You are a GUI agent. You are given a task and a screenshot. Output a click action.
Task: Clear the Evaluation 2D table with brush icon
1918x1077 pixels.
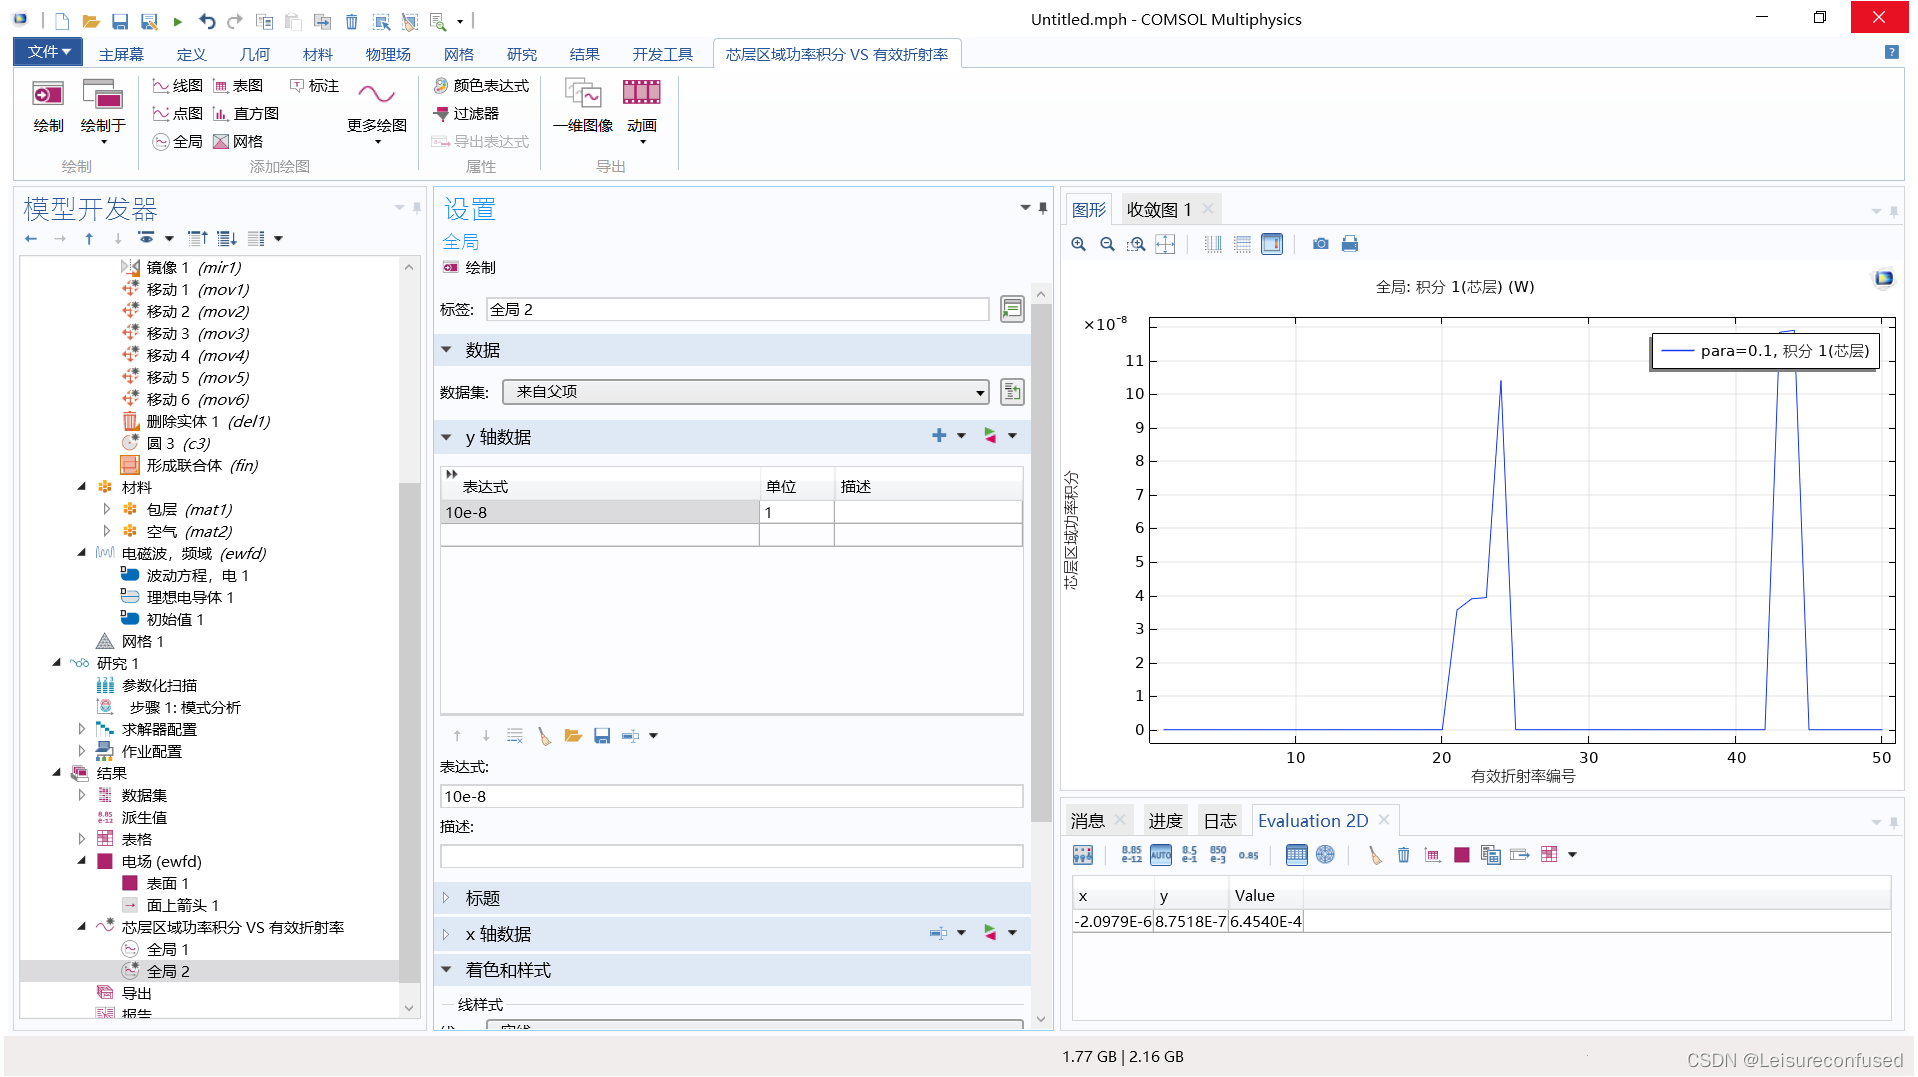1376,855
